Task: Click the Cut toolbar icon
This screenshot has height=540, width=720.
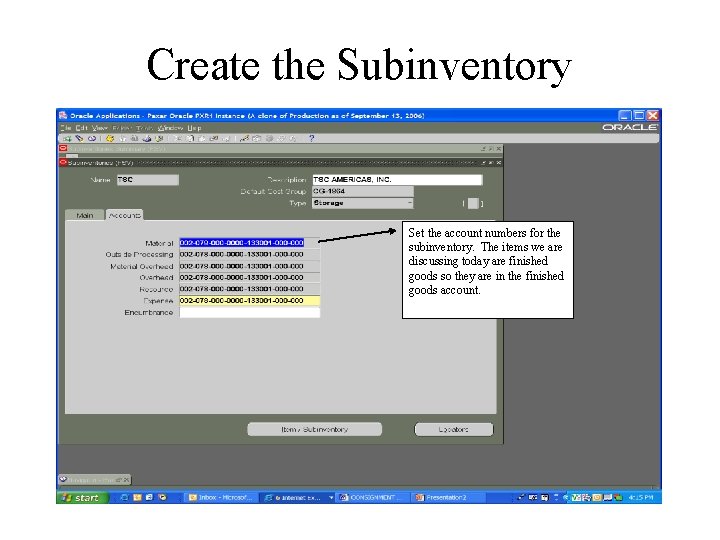Action: (x=178, y=138)
